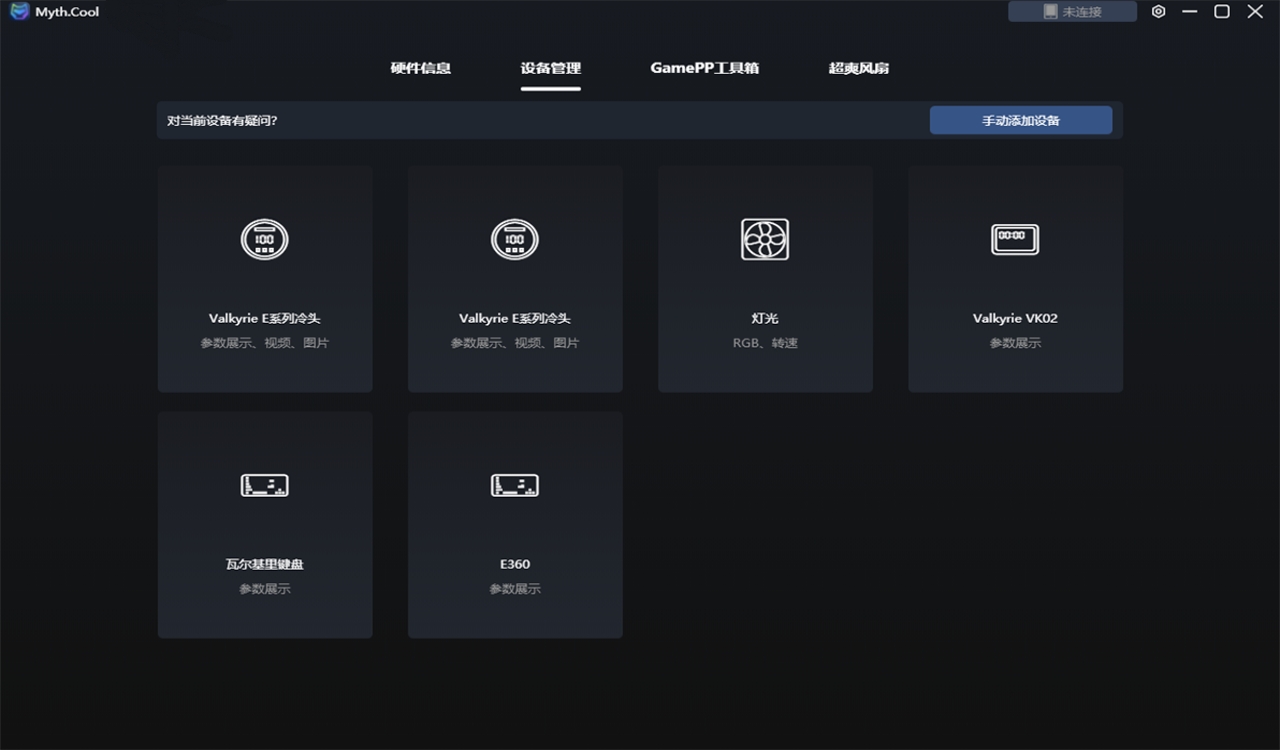Switch to the 硬件信息 tab
Viewport: 1280px width, 750px height.
421,68
